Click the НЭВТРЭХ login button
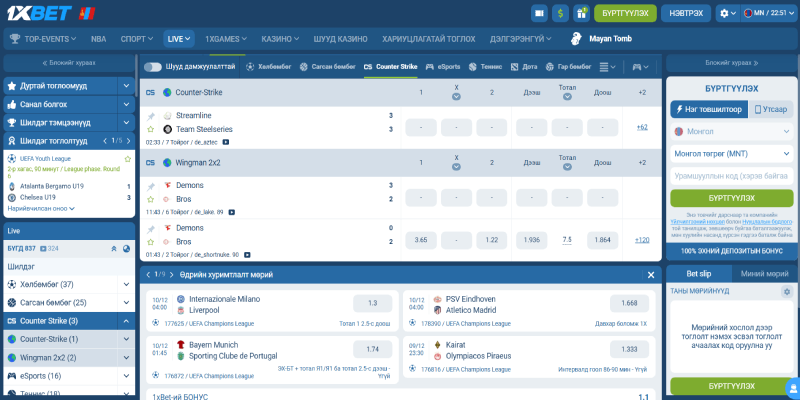The image size is (800, 400). click(686, 13)
